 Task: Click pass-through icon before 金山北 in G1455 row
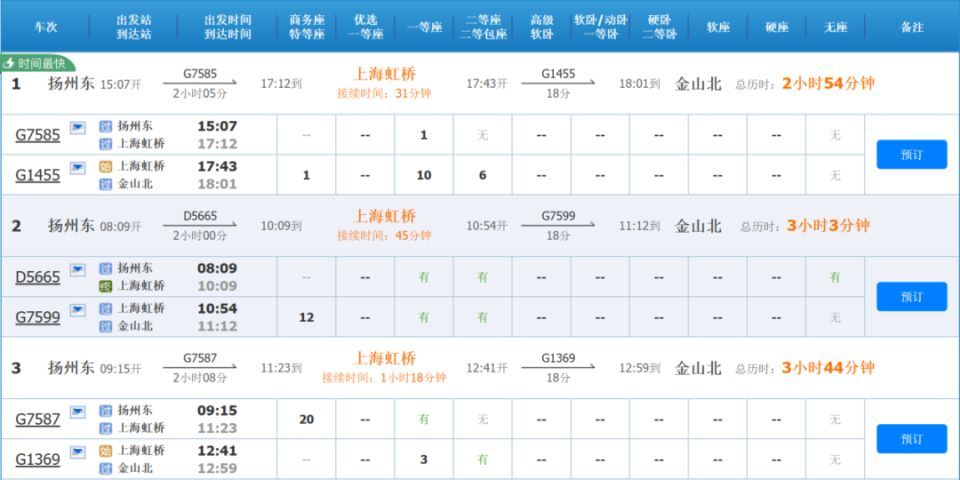[x=106, y=184]
